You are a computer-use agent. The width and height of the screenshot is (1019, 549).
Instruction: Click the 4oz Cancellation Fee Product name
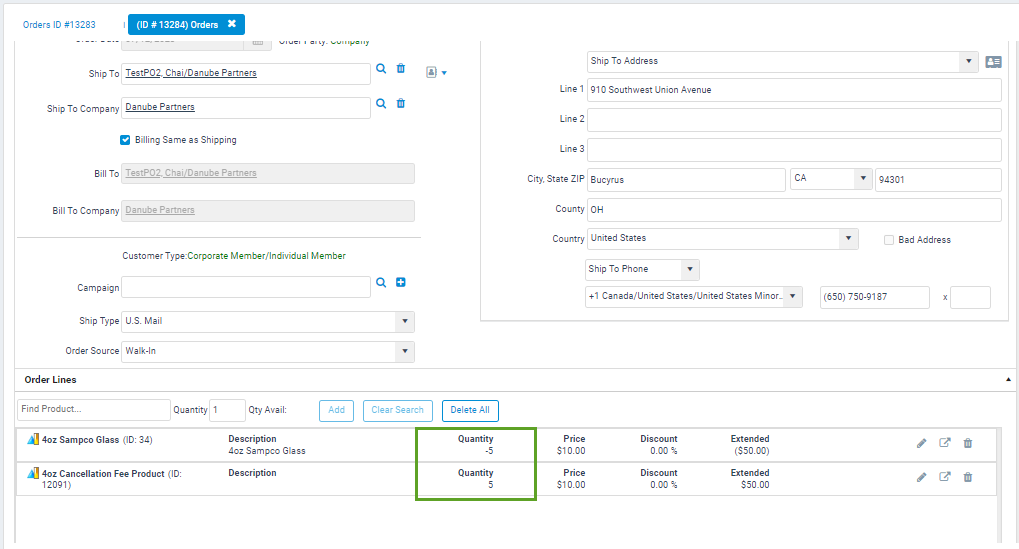point(103,474)
